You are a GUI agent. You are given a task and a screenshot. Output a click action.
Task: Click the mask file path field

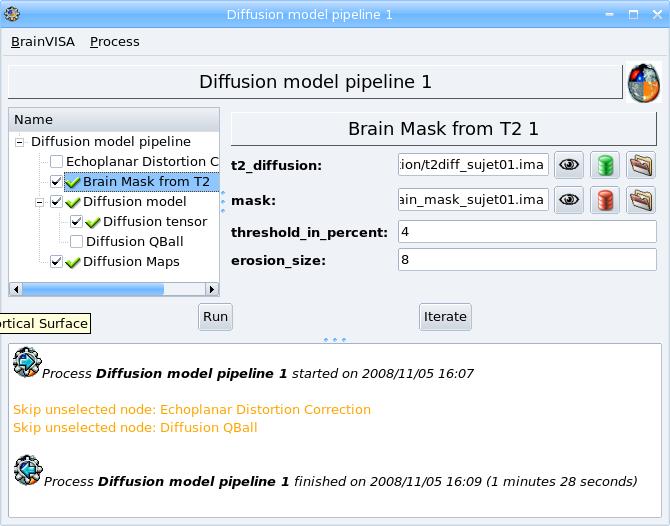(473, 200)
